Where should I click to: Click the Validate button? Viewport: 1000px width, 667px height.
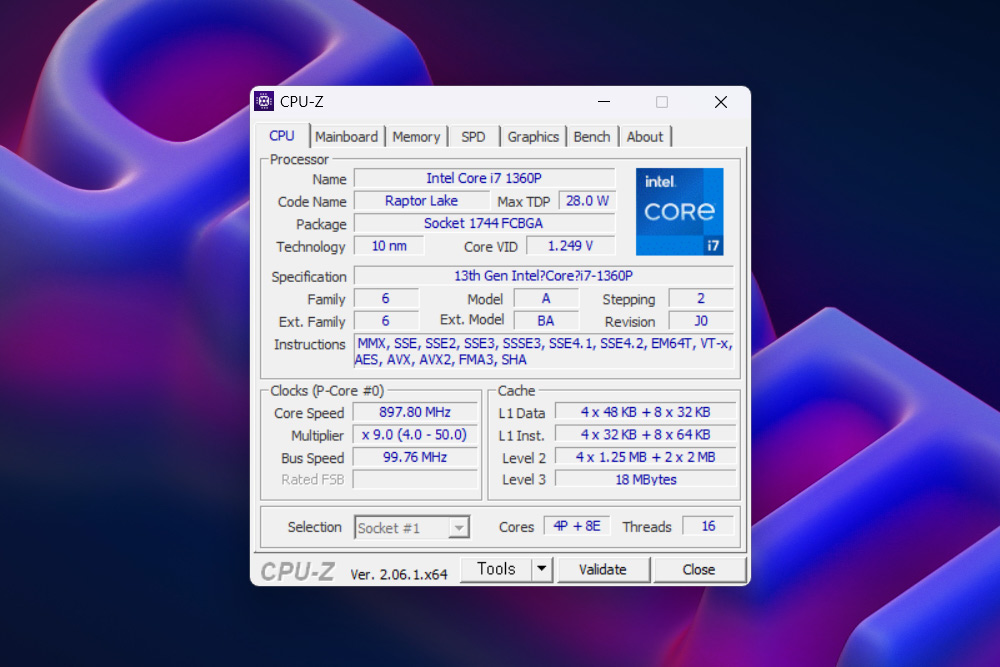click(603, 569)
